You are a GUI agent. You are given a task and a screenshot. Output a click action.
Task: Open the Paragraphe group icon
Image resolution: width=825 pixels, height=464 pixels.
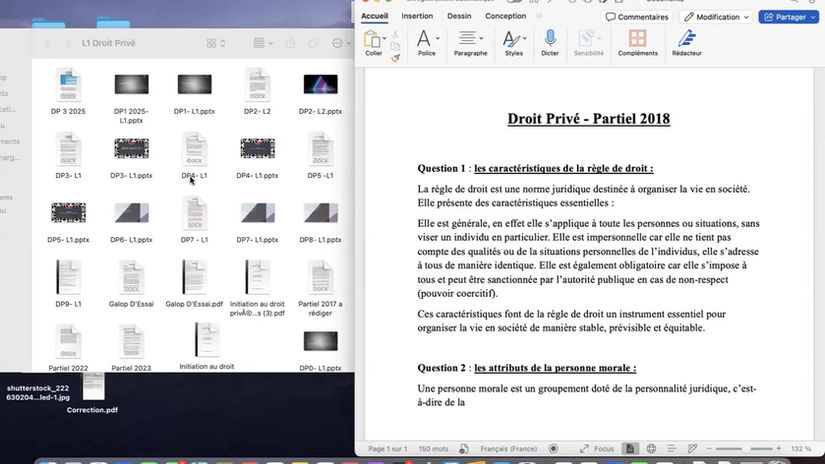[467, 38]
